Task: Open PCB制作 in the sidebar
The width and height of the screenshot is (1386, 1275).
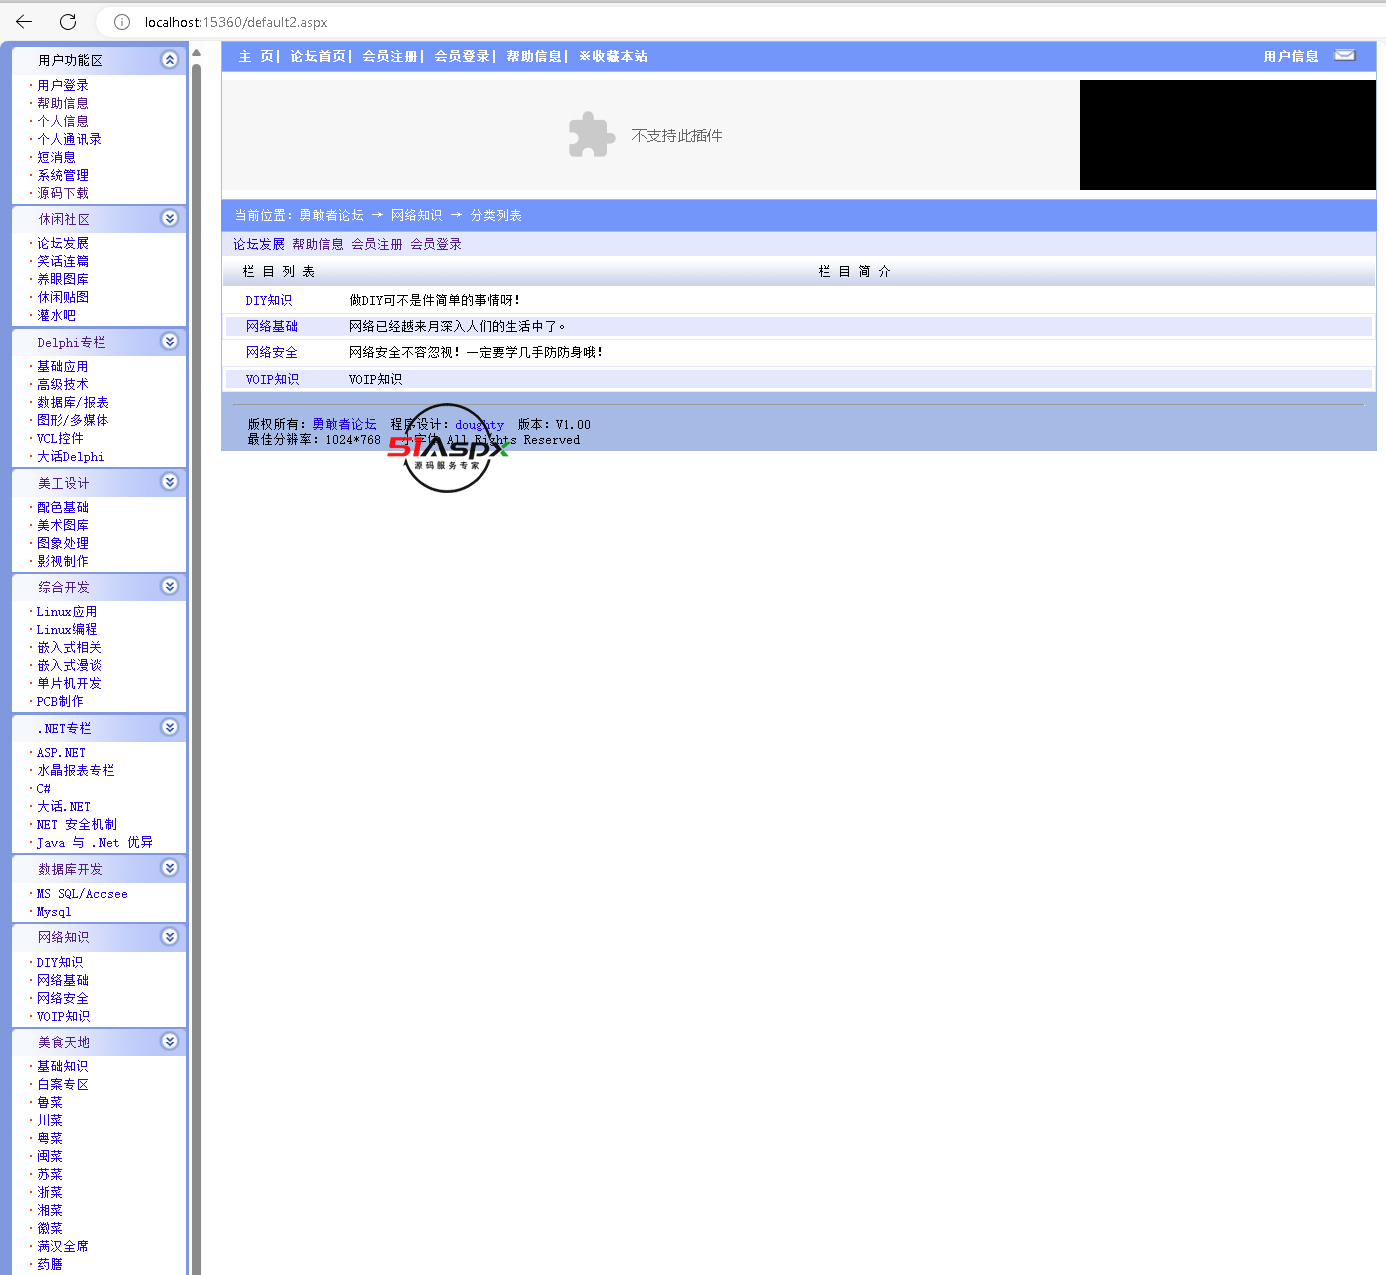Action: (60, 701)
